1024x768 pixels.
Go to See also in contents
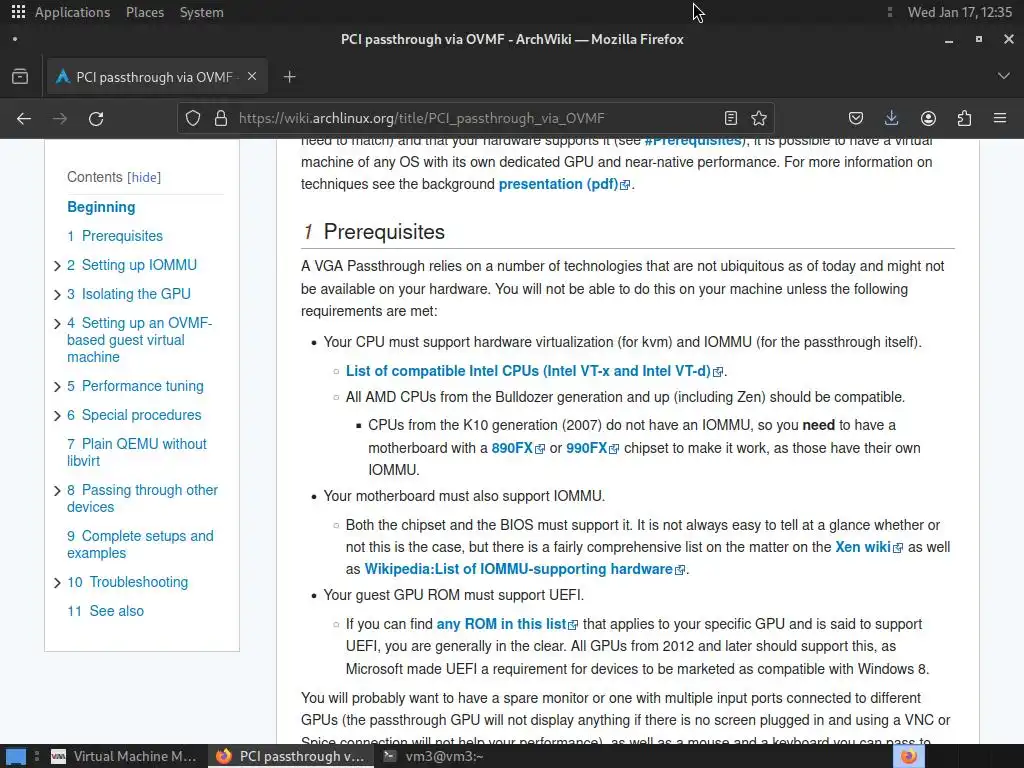(105, 611)
